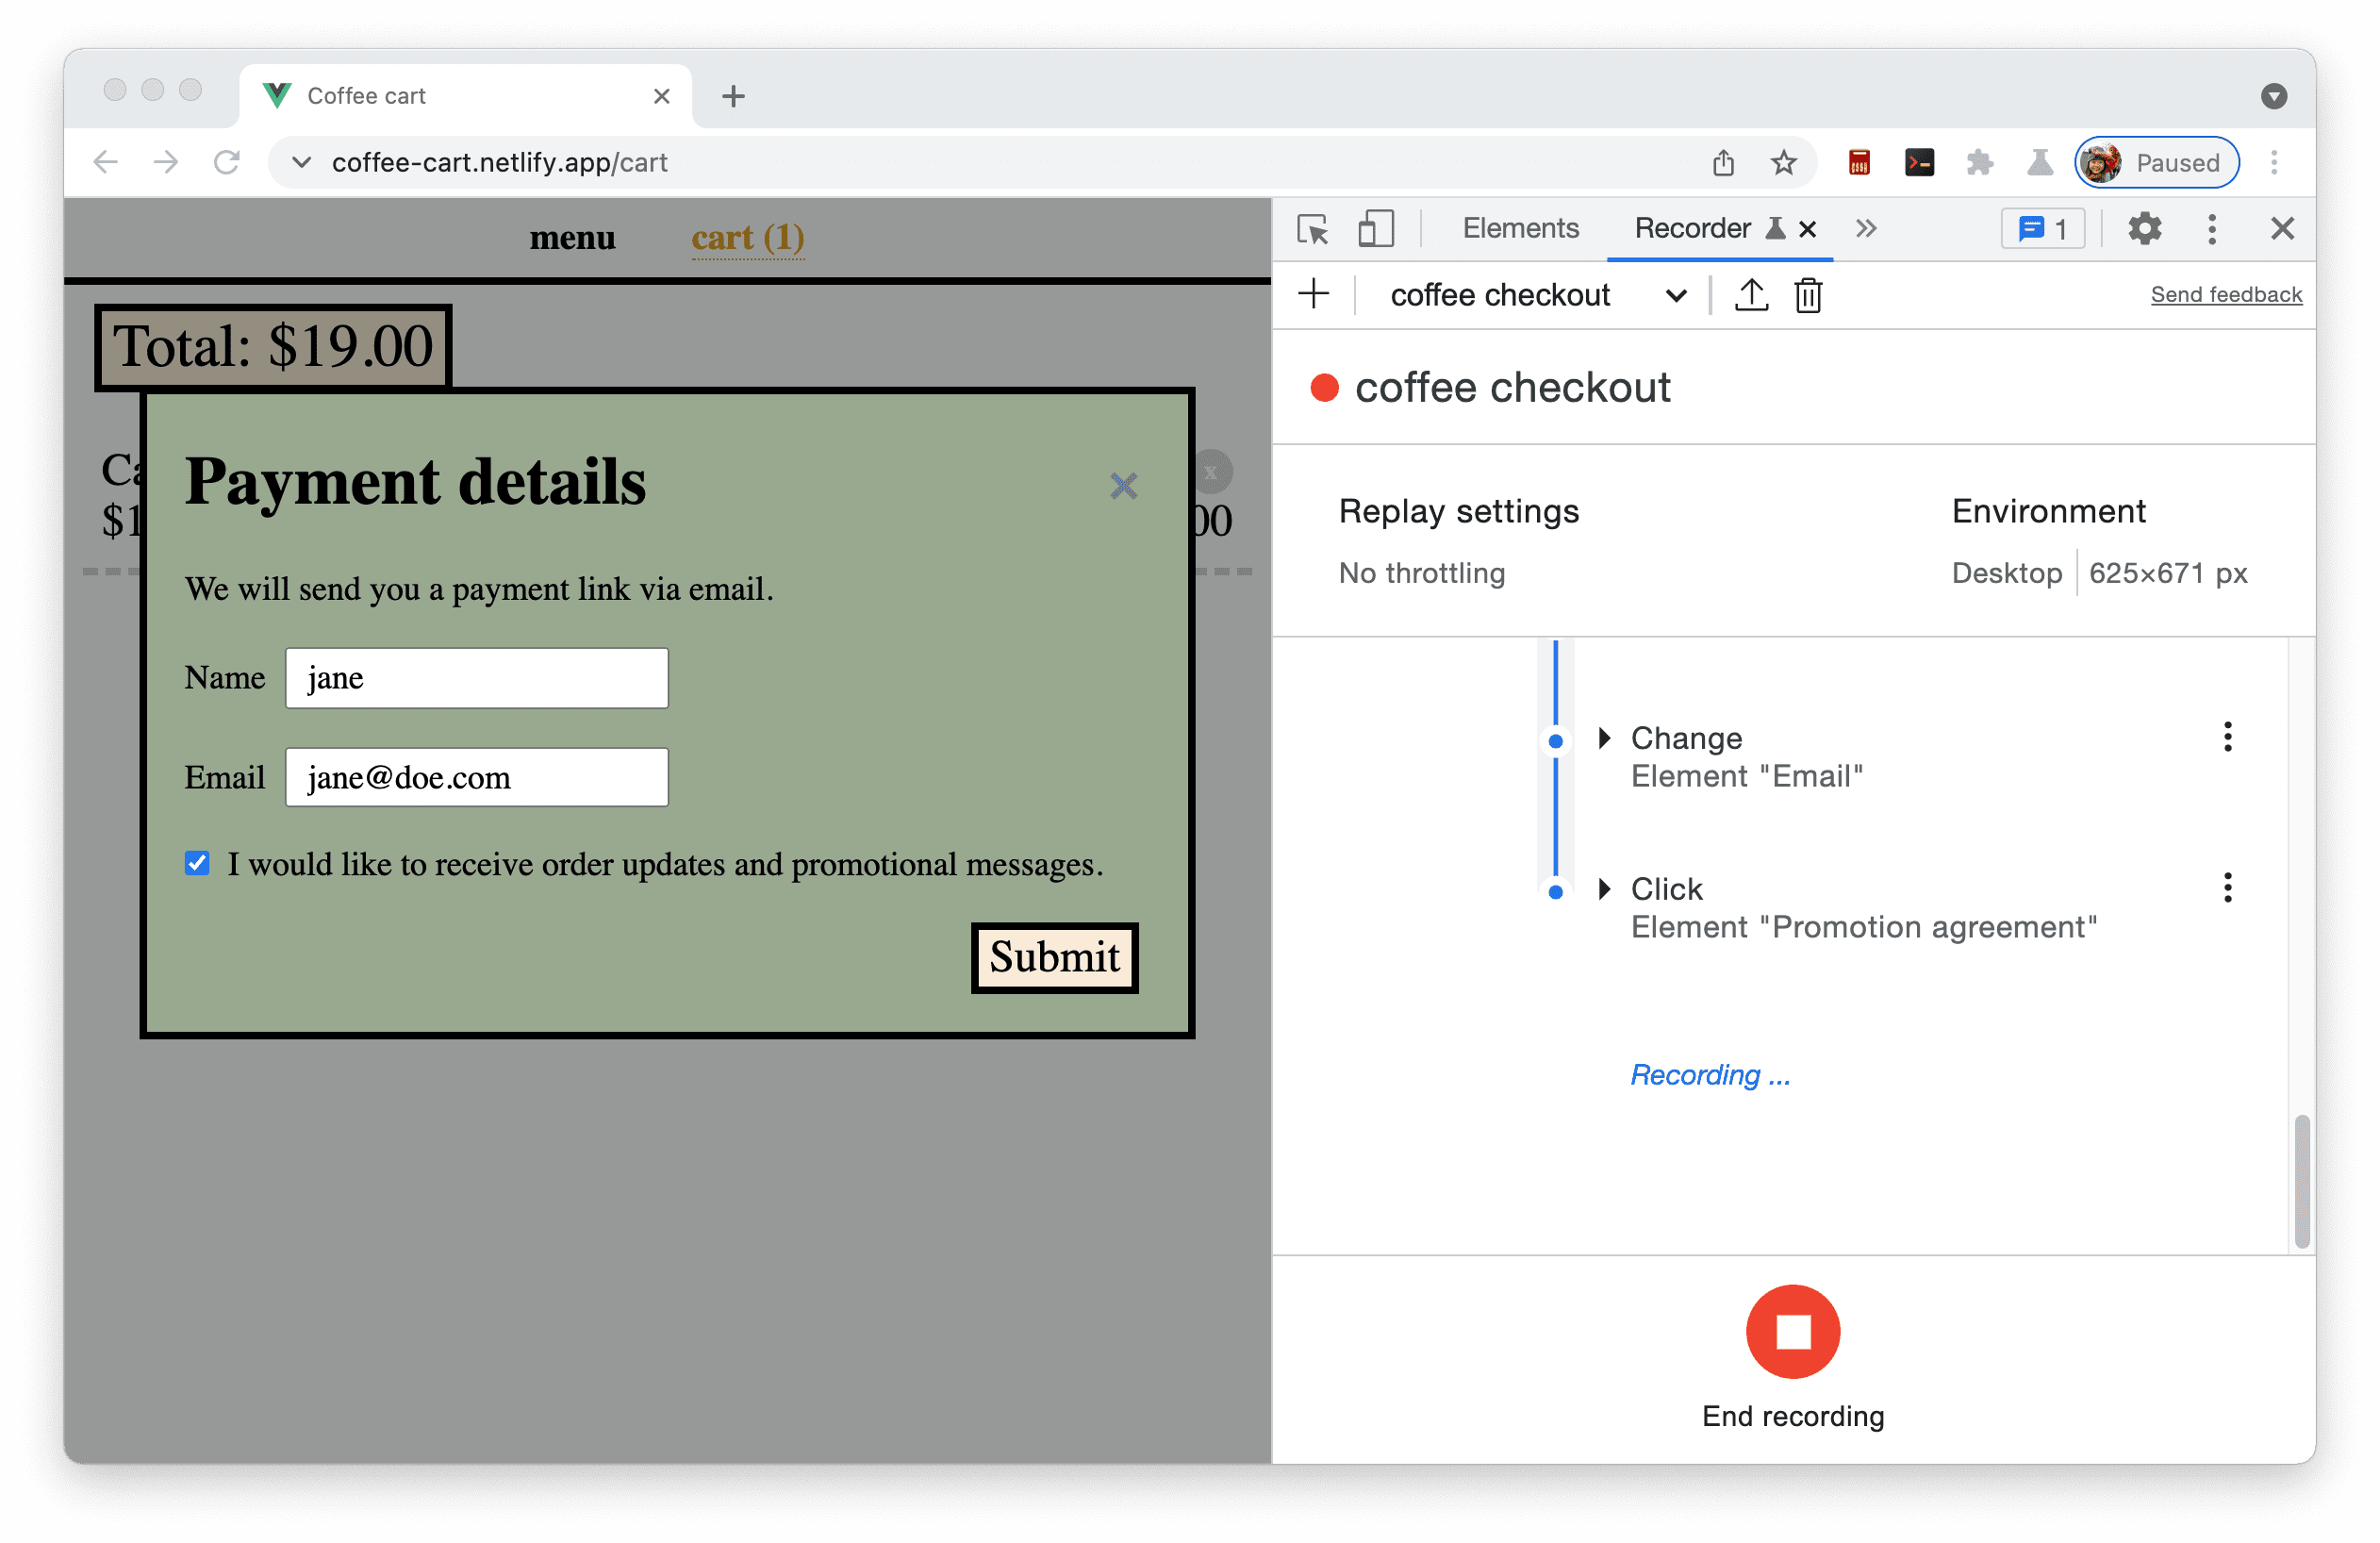The image size is (2380, 1543).
Task: Click the Name input field
Action: [x=479, y=677]
